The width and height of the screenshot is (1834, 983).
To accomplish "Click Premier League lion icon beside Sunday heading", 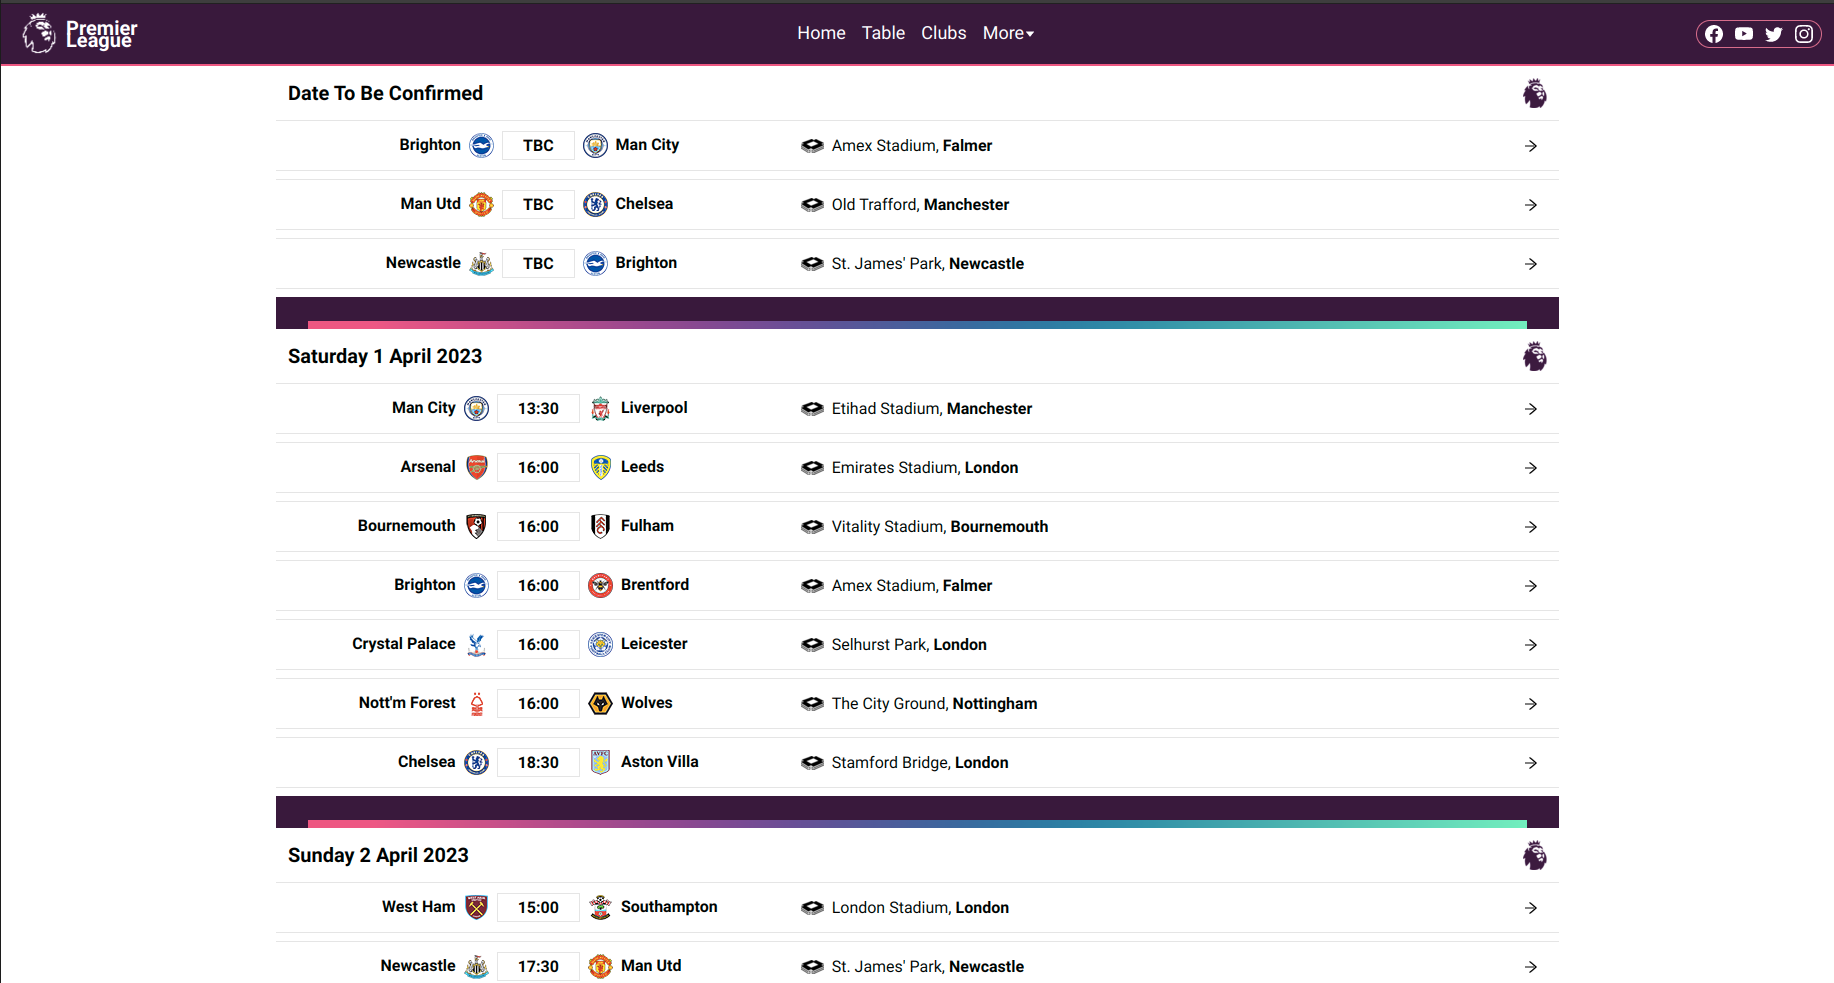I will click(x=1534, y=856).
